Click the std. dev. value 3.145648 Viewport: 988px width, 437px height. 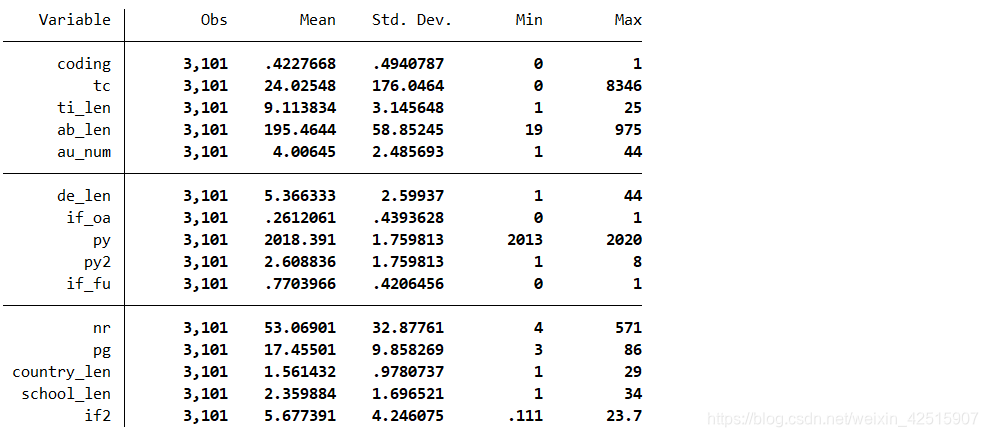coord(408,108)
